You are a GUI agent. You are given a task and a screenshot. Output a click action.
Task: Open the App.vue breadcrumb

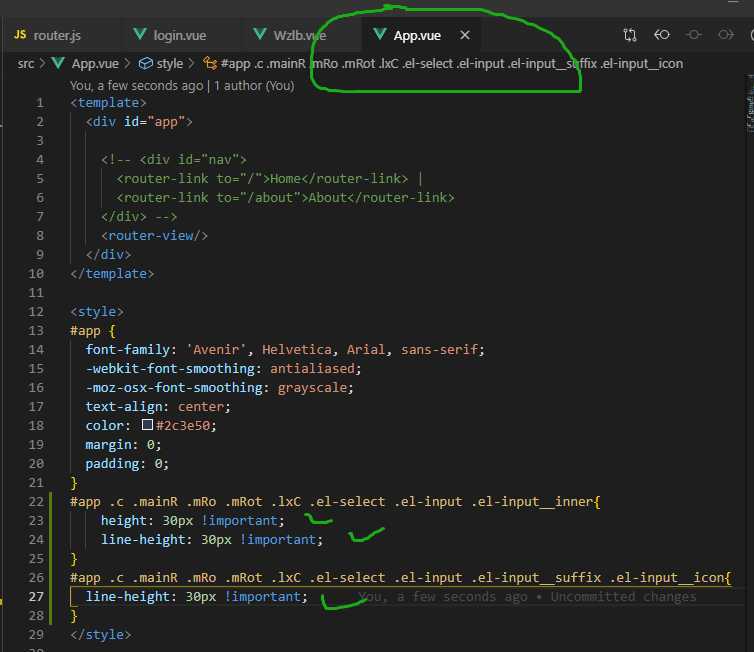tap(95, 63)
